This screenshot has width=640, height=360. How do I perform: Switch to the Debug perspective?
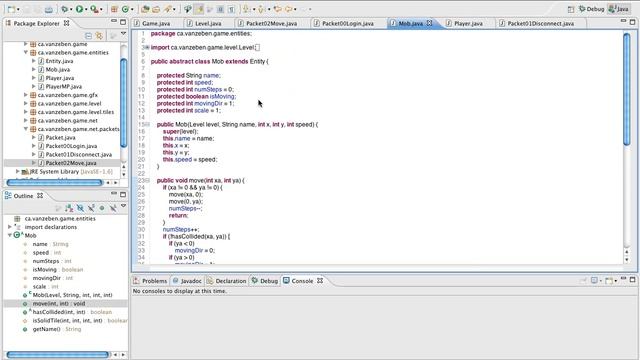[591, 9]
